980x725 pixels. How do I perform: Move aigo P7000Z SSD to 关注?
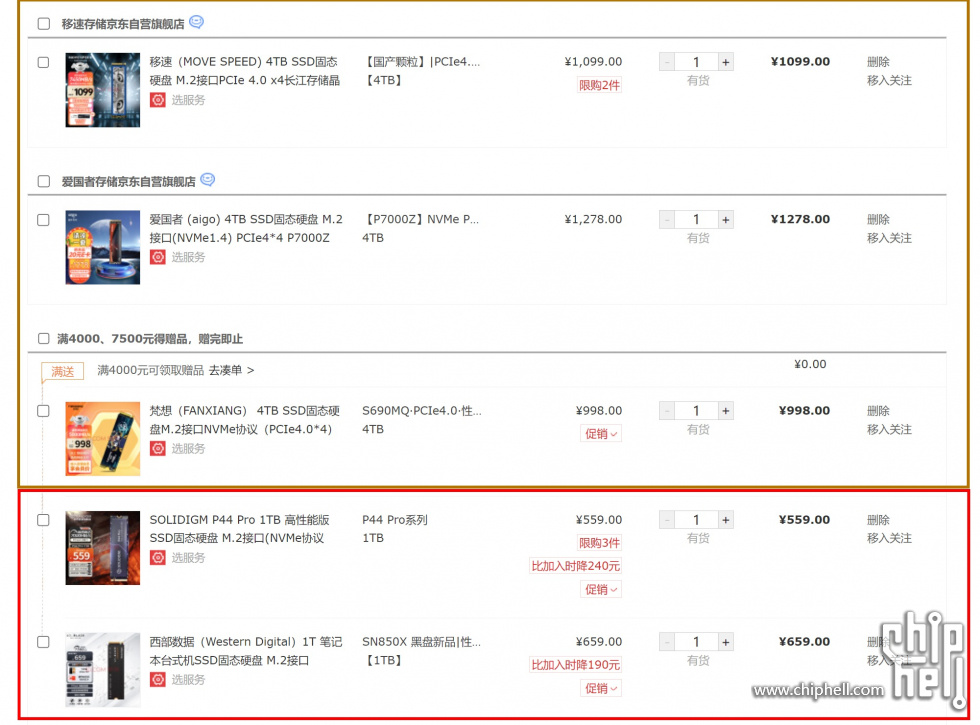(x=889, y=238)
